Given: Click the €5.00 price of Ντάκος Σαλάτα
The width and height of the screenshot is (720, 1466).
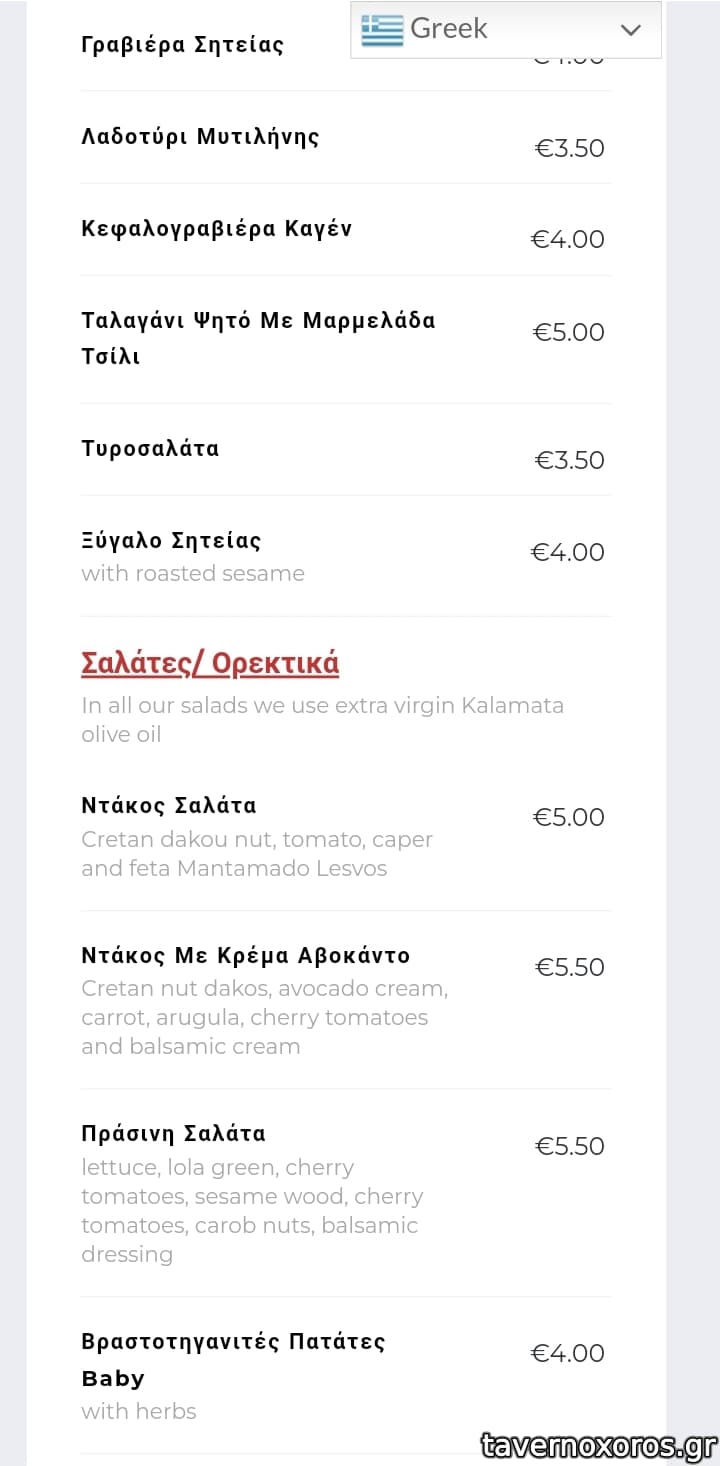Looking at the screenshot, I should (568, 817).
